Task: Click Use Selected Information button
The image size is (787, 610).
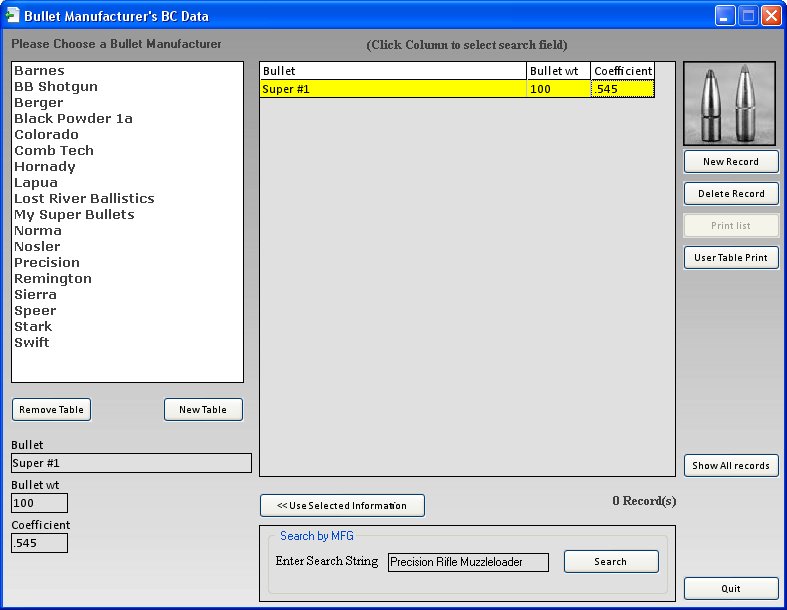Action: coord(342,505)
